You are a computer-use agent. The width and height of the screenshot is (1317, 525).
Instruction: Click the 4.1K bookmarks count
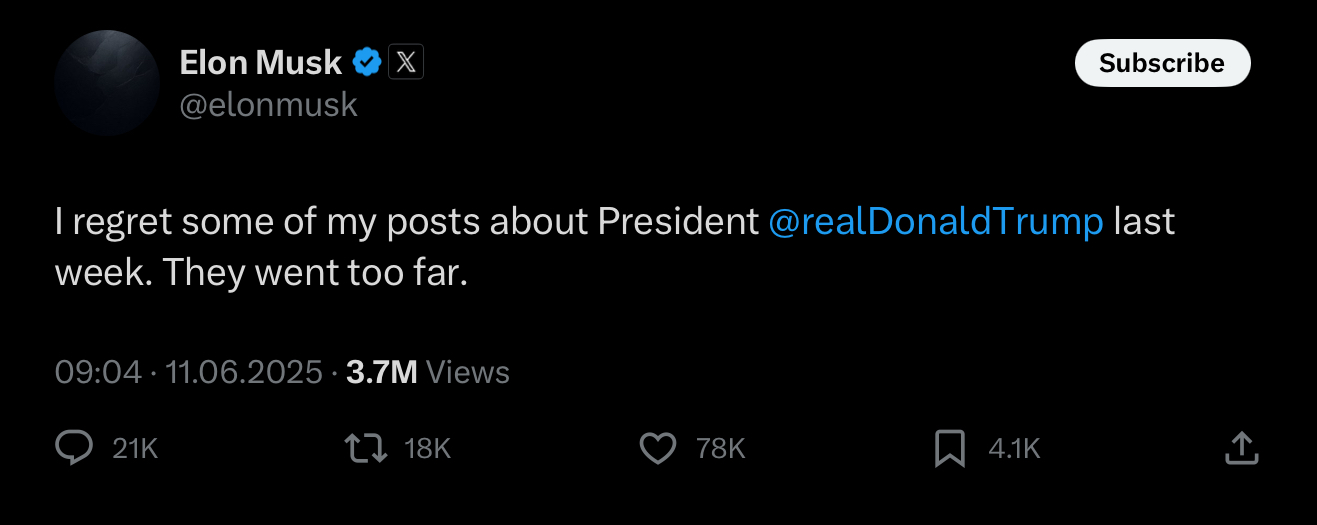[x=1014, y=450]
